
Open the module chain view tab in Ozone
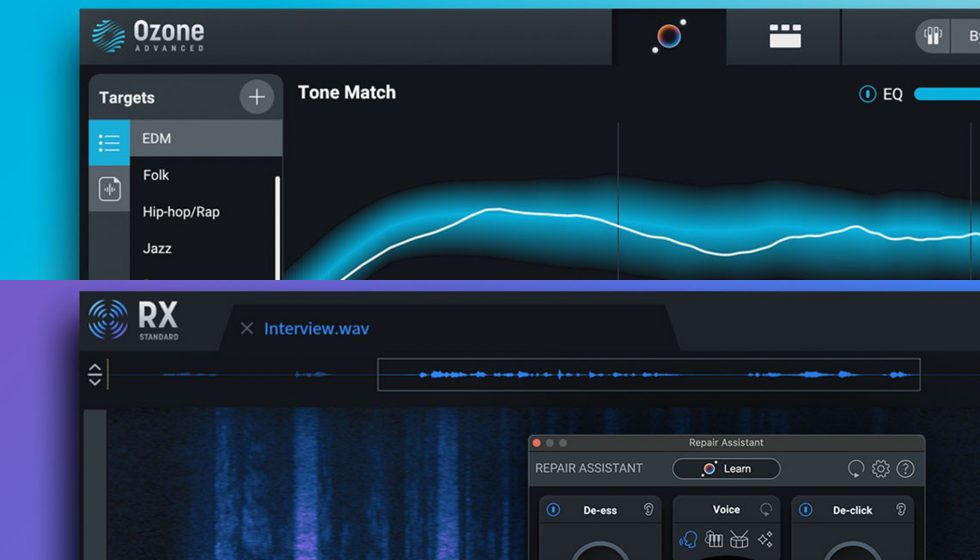[x=785, y=36]
